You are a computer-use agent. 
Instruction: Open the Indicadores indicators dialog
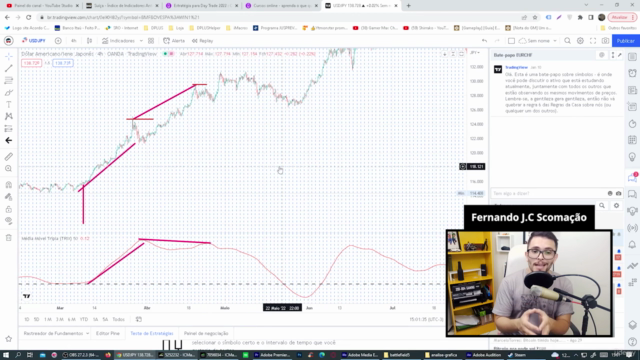point(118,41)
